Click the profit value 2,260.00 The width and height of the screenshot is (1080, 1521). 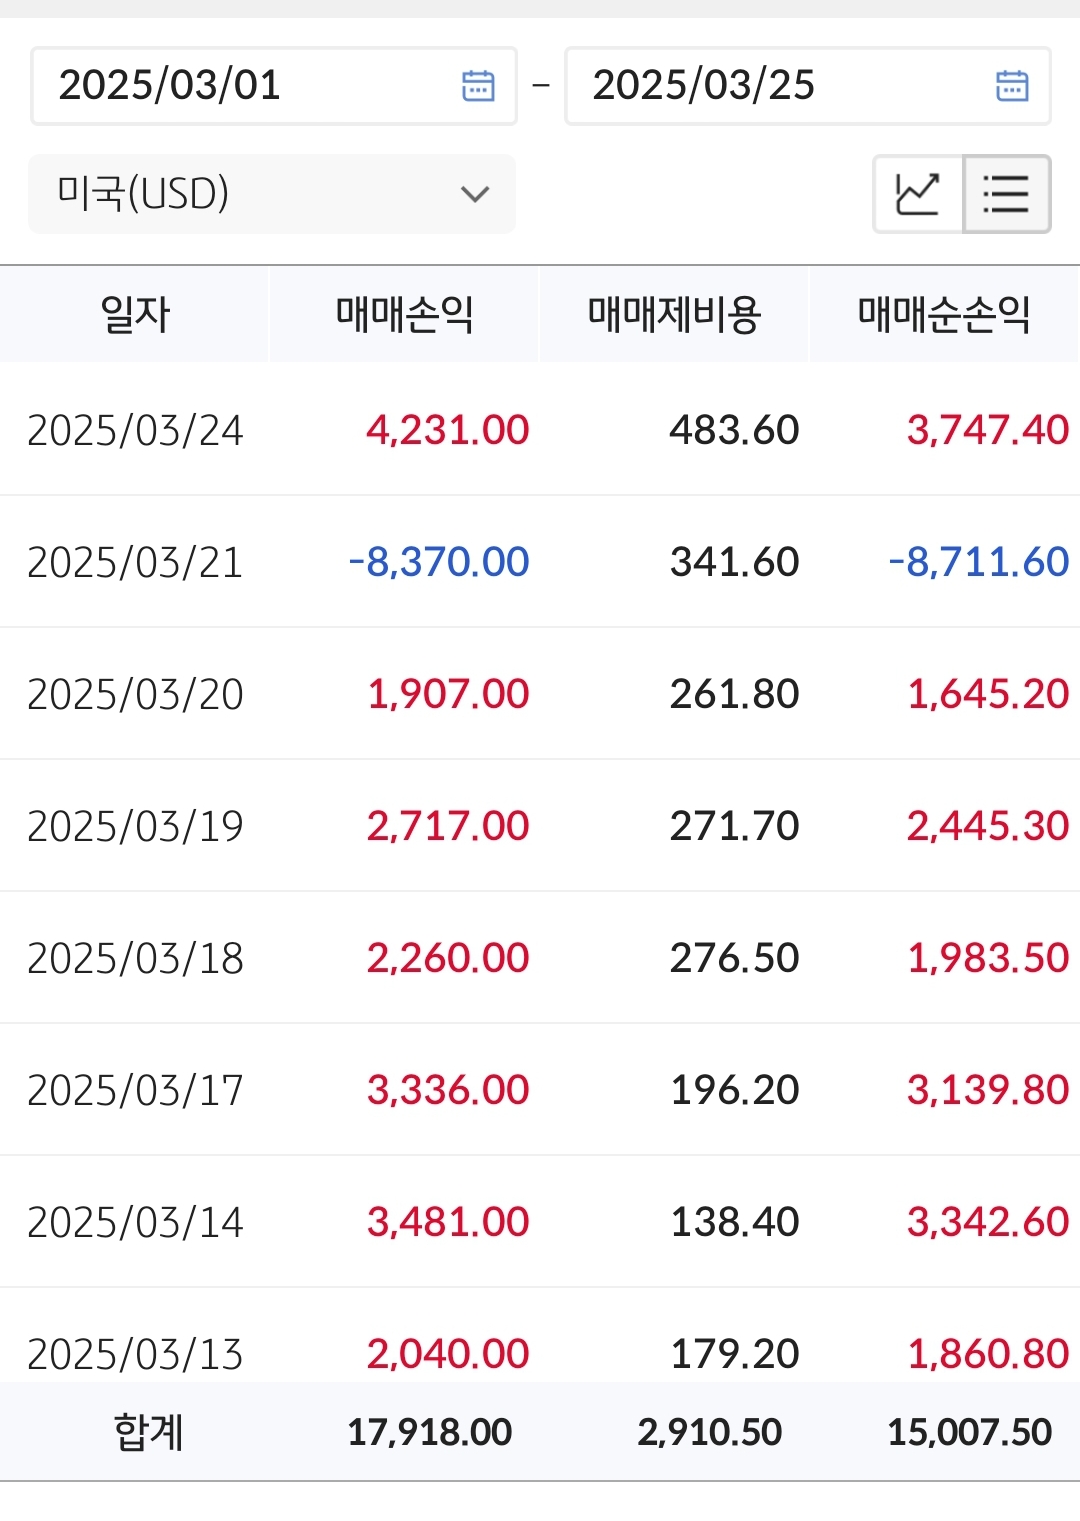tap(448, 958)
